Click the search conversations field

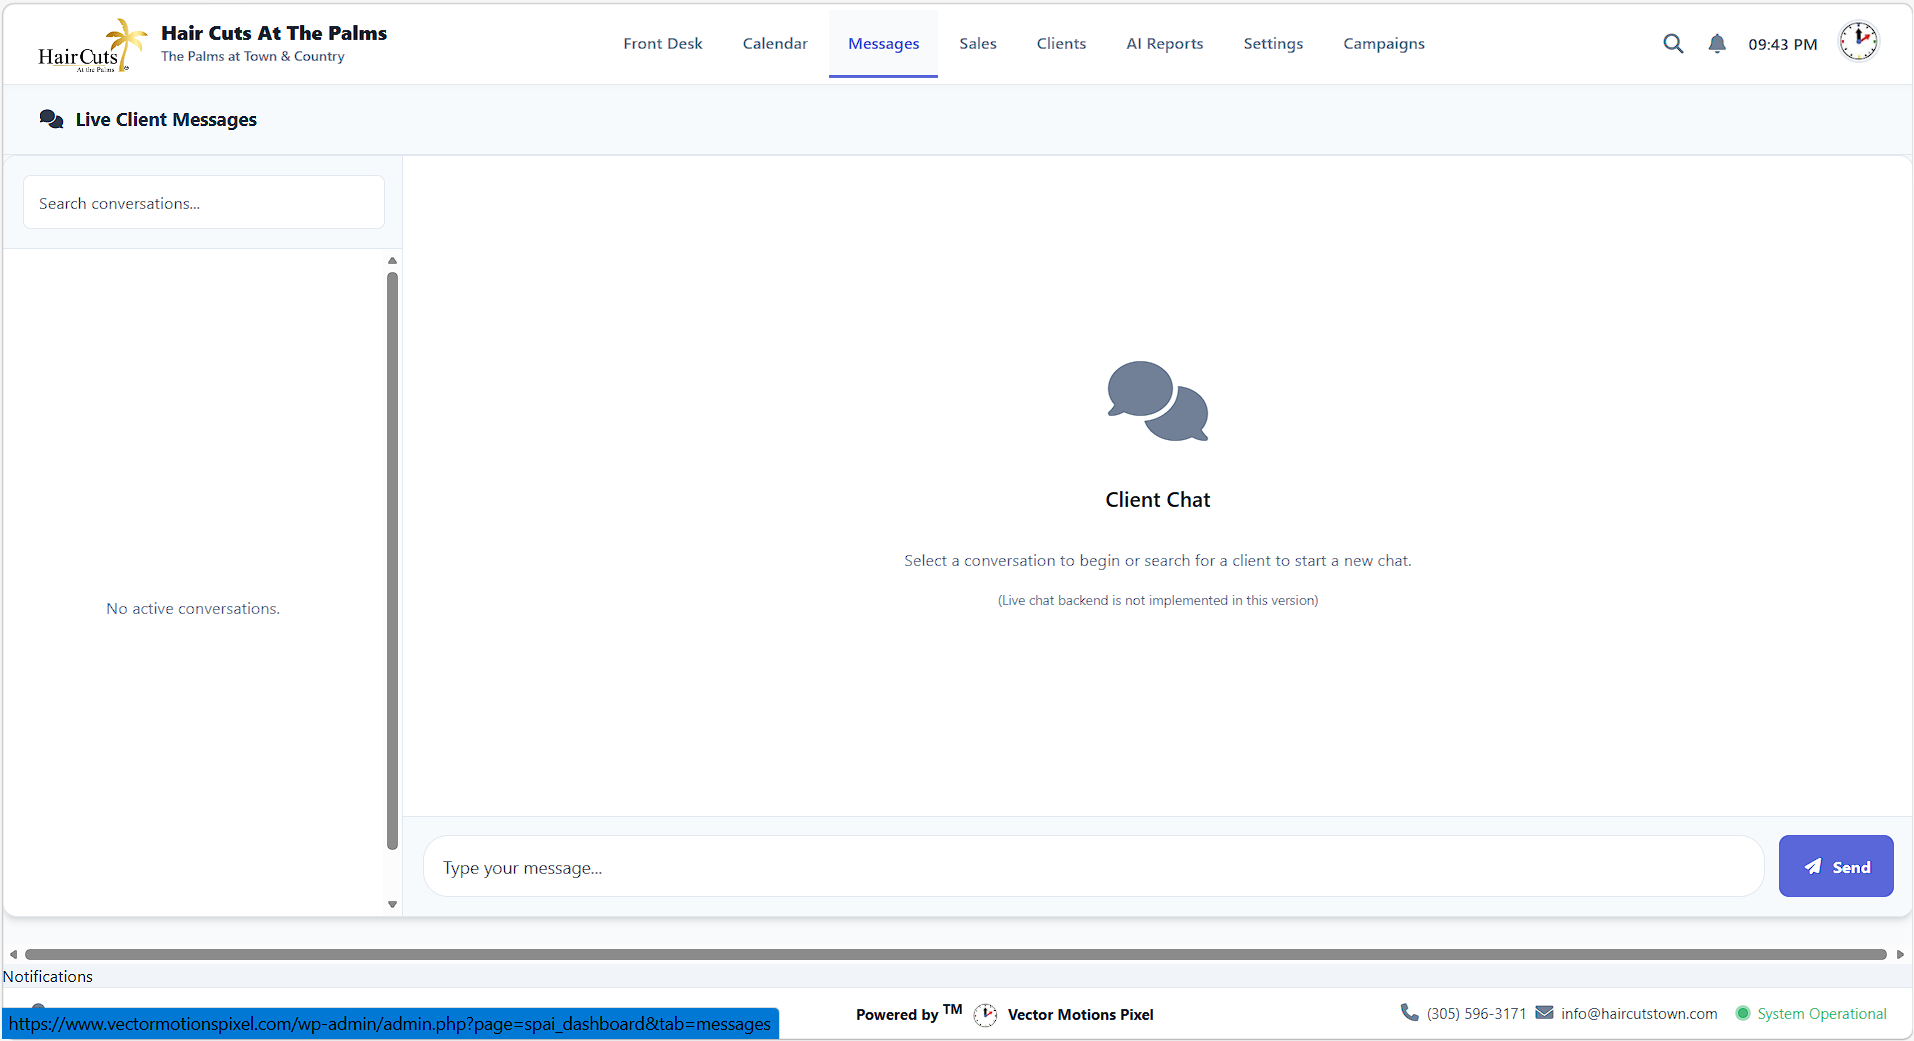202,202
